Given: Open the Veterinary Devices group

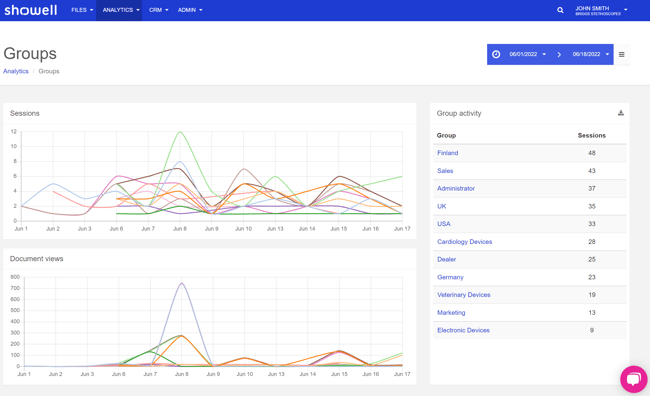Looking at the screenshot, I should (x=463, y=295).
